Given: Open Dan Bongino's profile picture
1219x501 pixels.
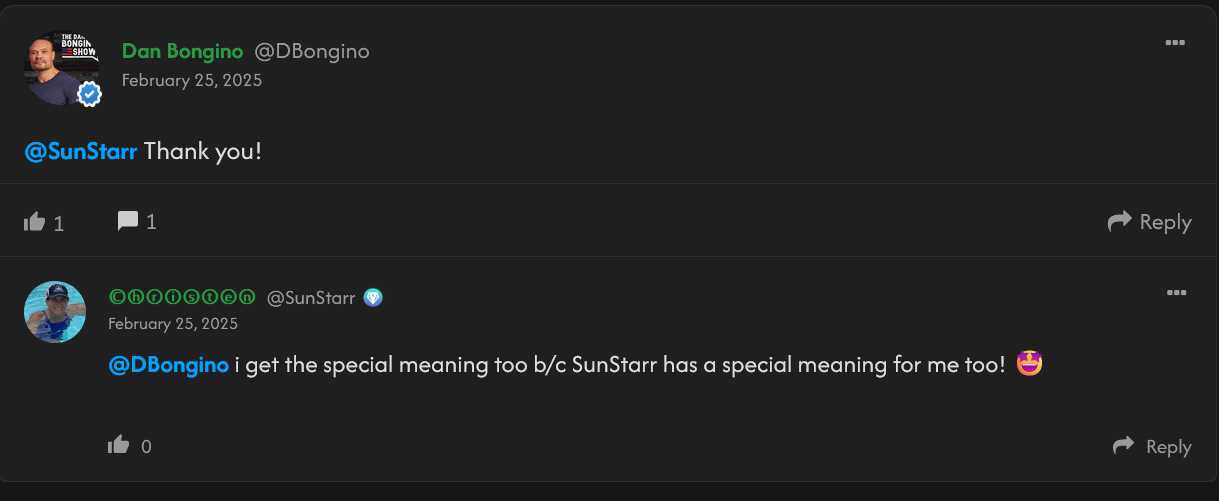Looking at the screenshot, I should pos(57,70).
